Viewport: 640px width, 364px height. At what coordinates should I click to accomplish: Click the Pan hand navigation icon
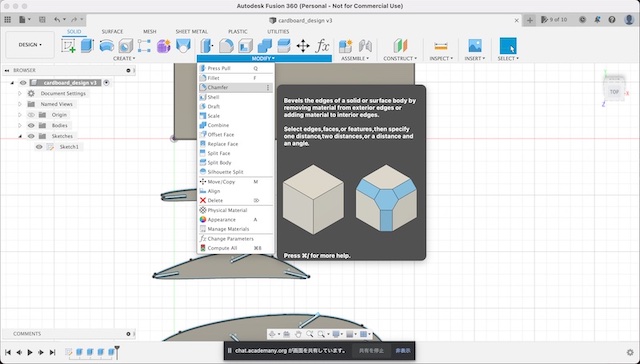(298, 334)
